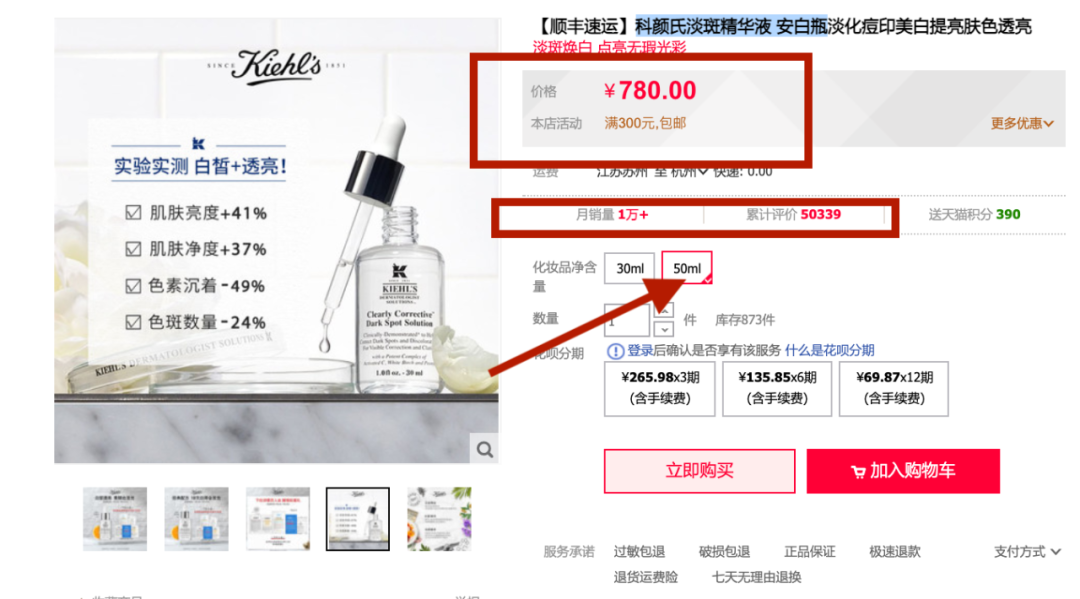Select the first product thumbnail

[x=115, y=519]
